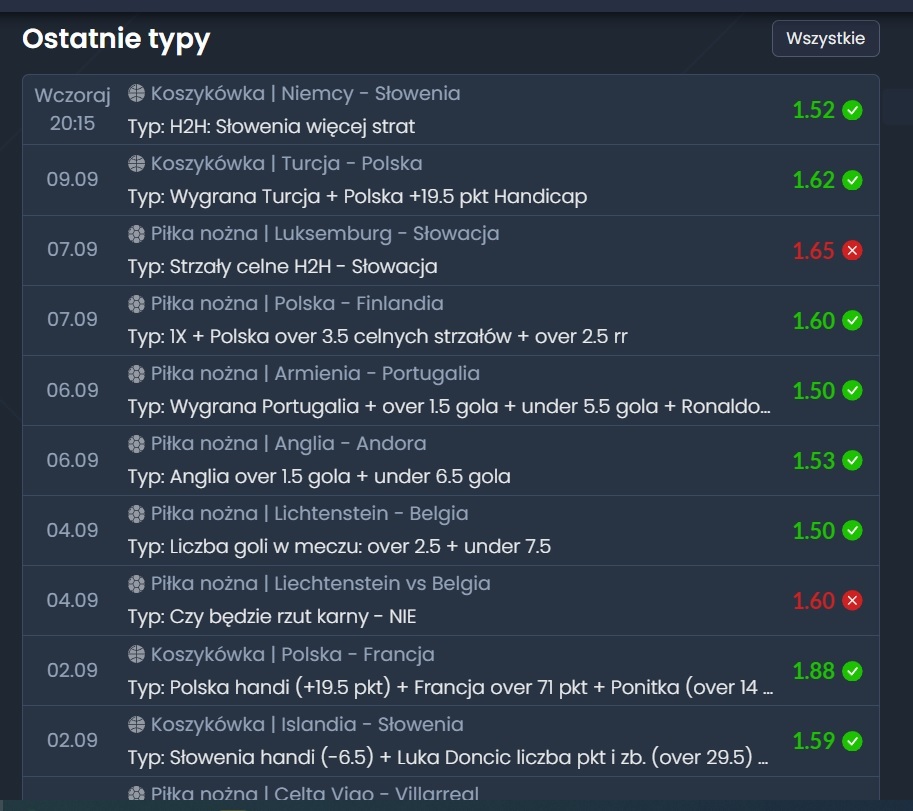Click the "Ostatnie typy" heading

coord(116,39)
